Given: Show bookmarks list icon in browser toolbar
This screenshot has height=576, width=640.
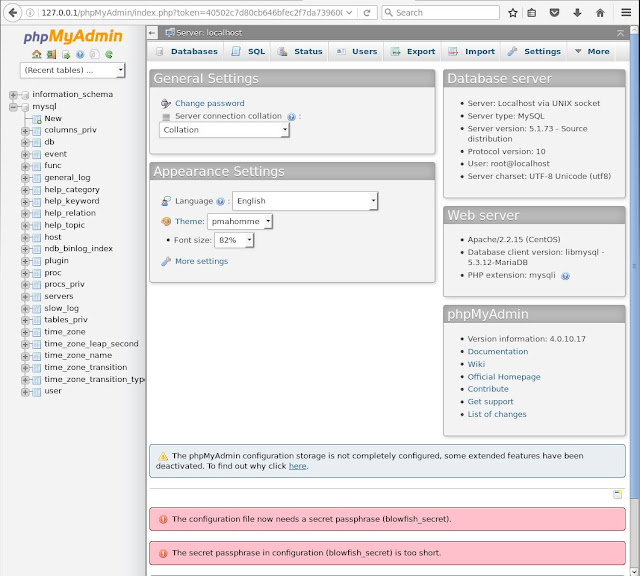Looking at the screenshot, I should pos(531,13).
